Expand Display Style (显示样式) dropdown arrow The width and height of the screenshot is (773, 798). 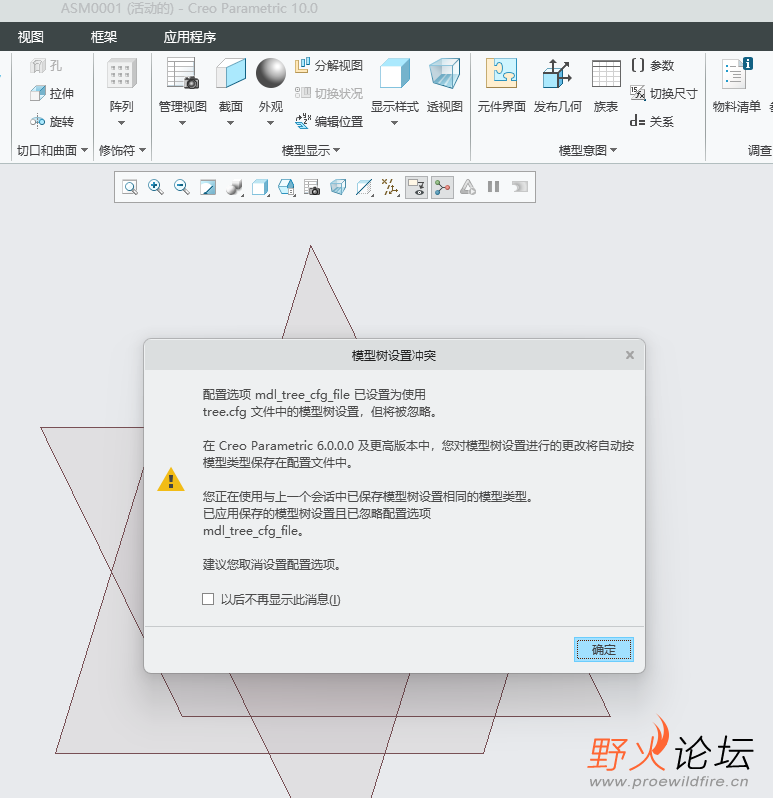[394, 123]
